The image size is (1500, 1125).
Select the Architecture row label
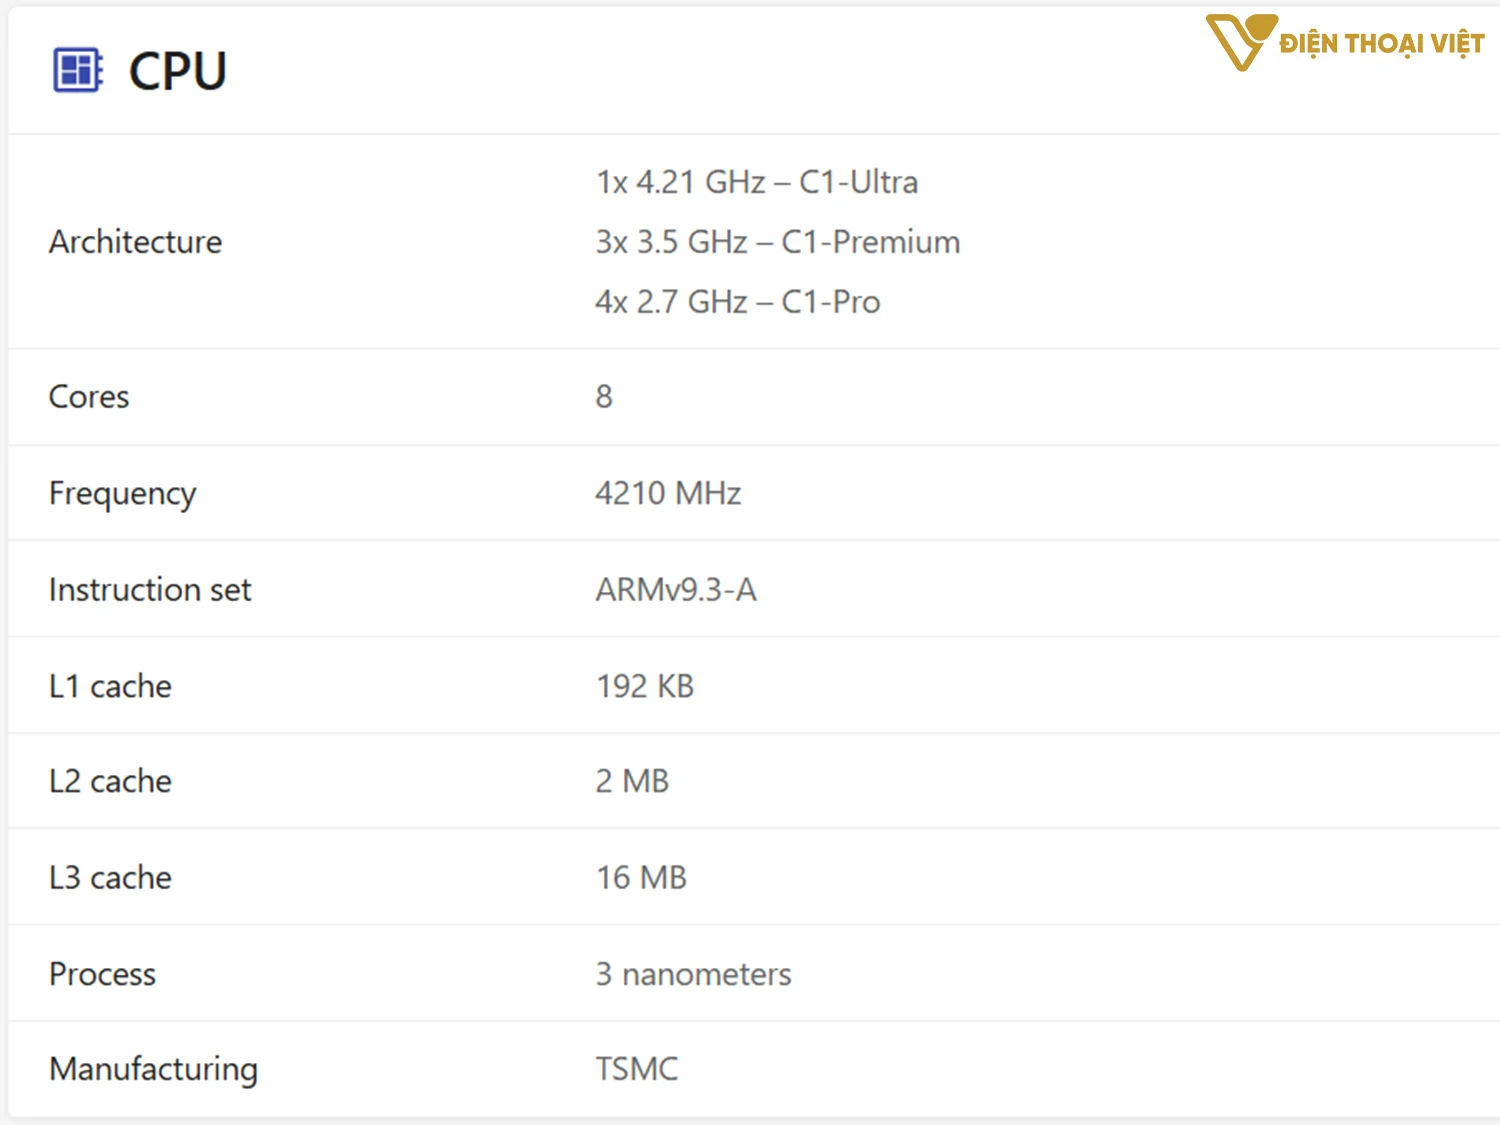(x=136, y=242)
